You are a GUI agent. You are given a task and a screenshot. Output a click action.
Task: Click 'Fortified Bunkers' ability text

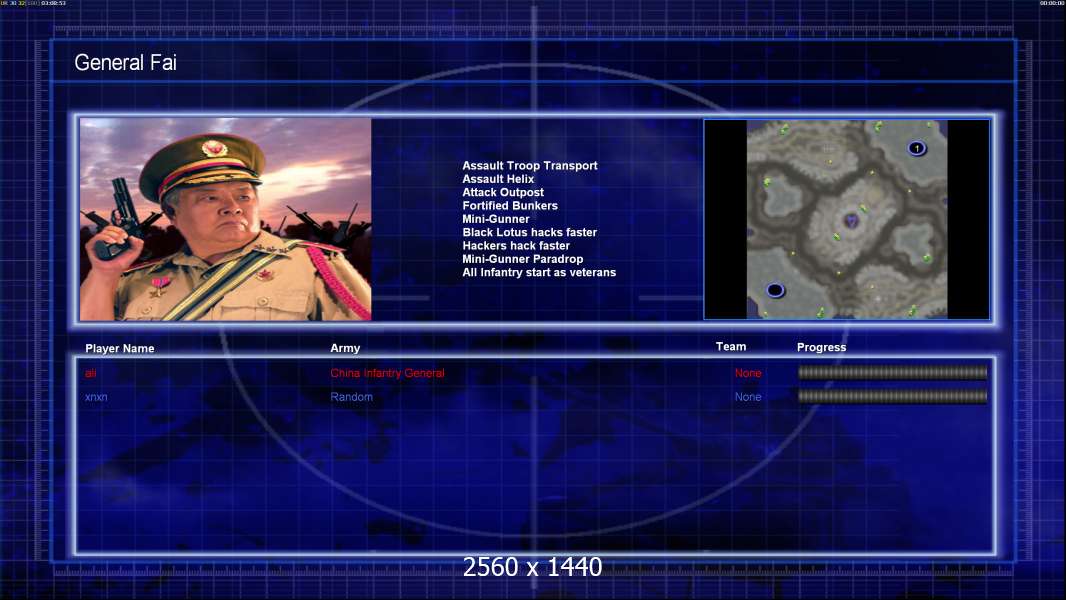[x=510, y=206]
